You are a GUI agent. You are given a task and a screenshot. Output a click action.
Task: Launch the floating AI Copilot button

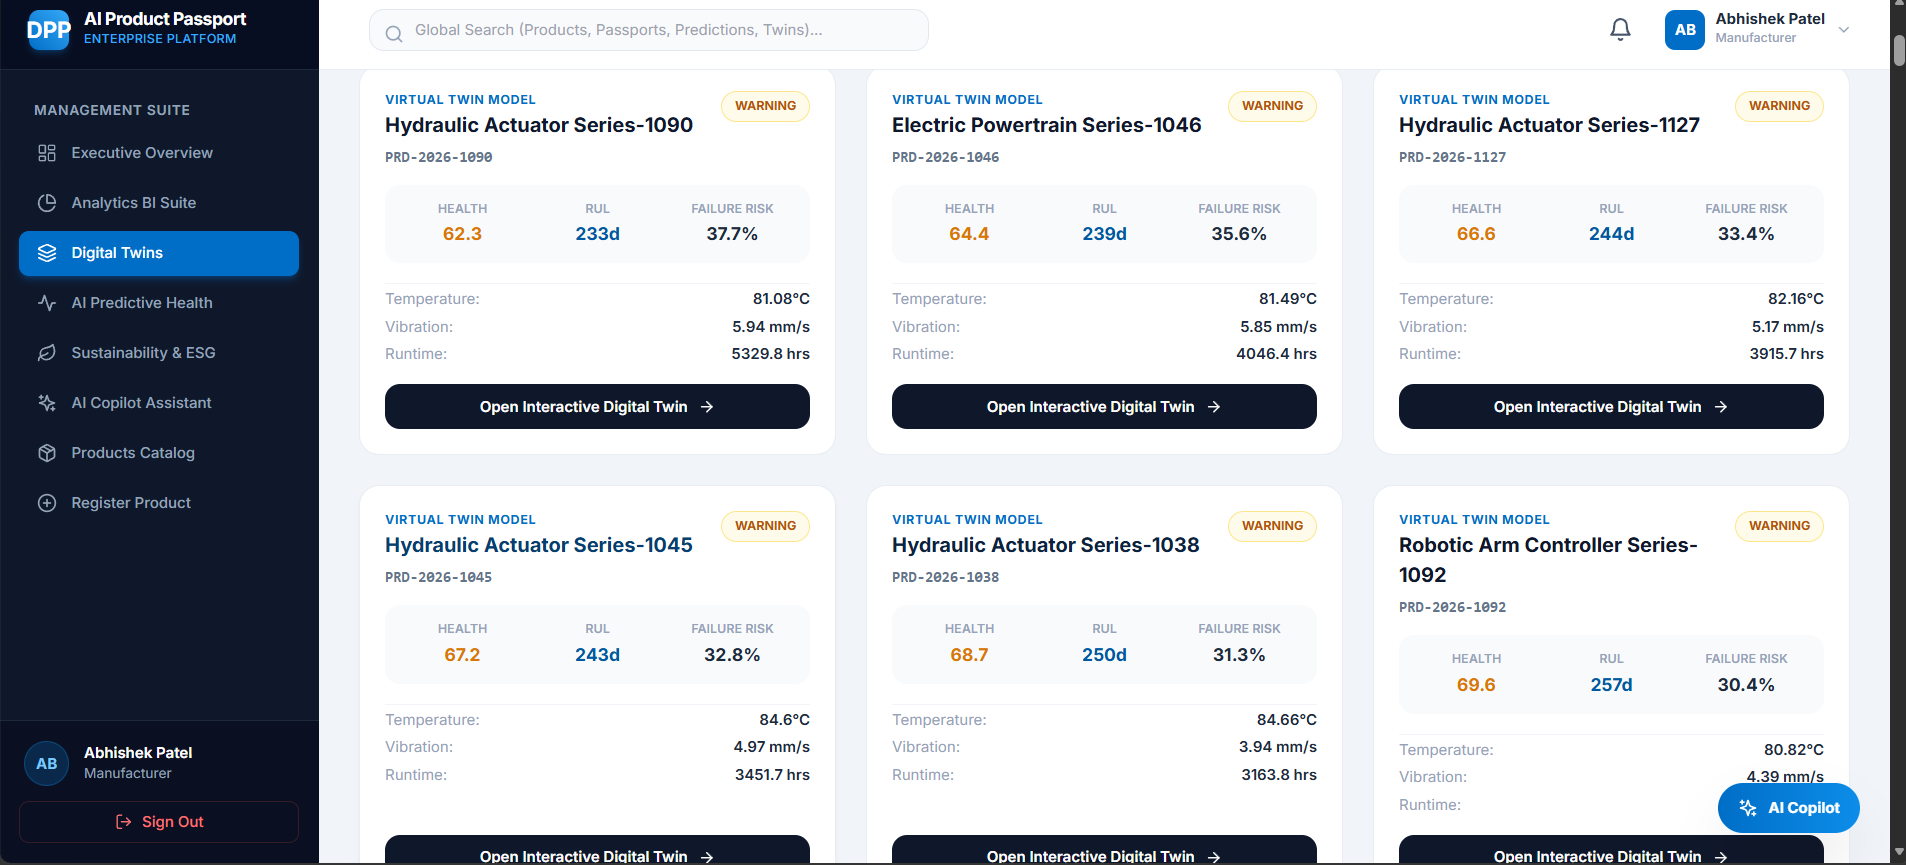point(1788,808)
